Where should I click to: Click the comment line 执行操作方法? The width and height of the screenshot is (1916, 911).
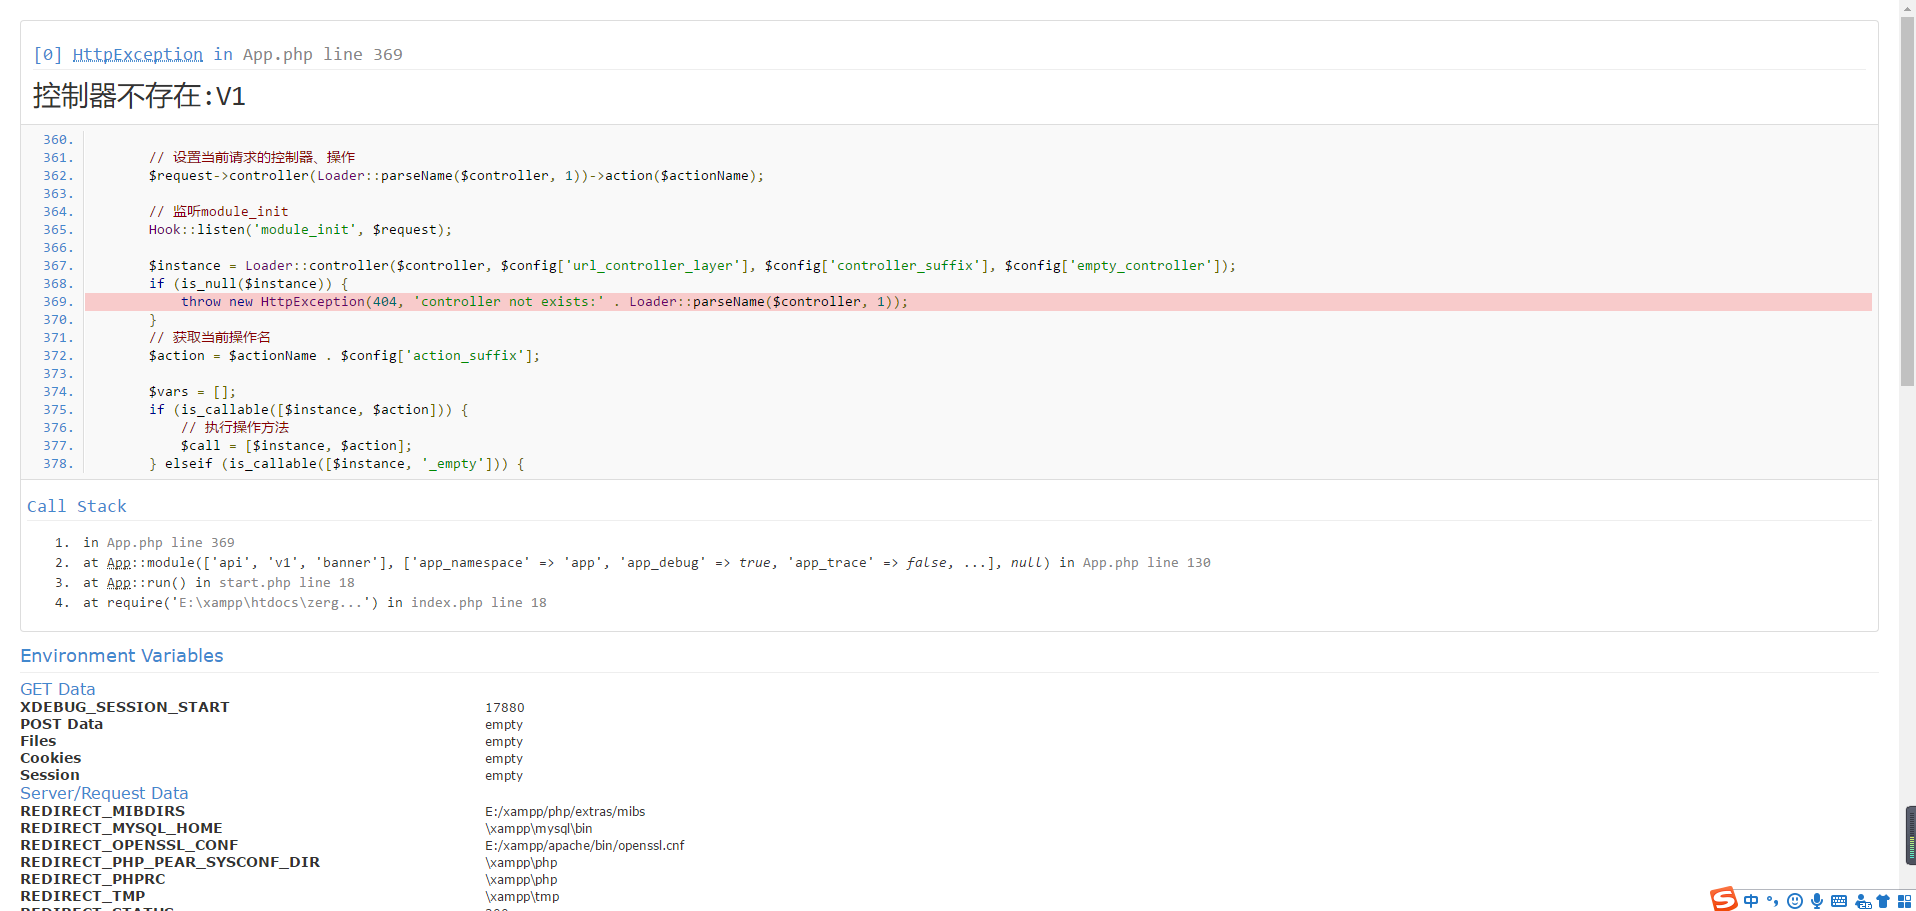point(235,428)
